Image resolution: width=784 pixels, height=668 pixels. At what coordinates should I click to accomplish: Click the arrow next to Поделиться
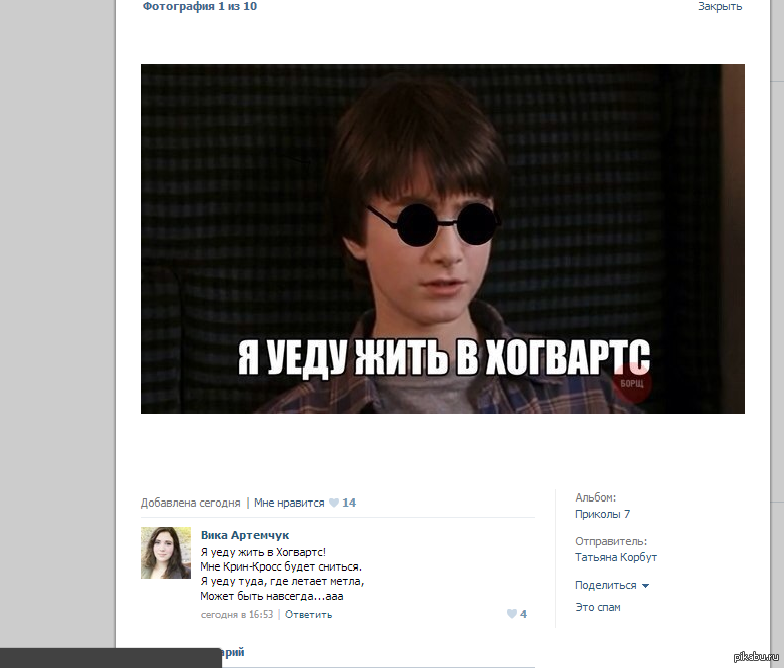645,586
